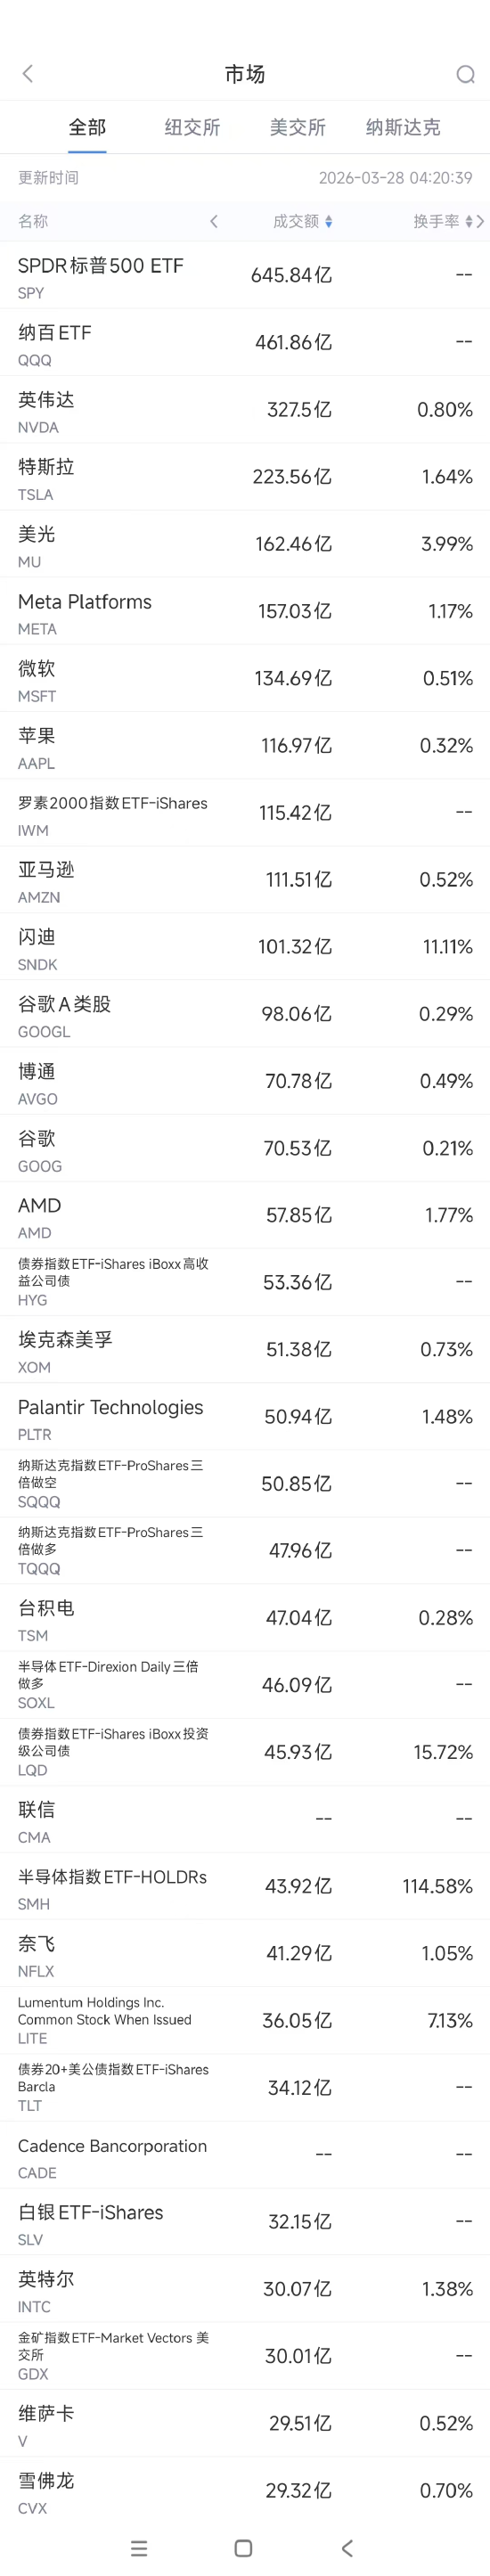The height and width of the screenshot is (2576, 490).
Task: Open the 英特尔 INTC stock row
Action: (x=245, y=2289)
